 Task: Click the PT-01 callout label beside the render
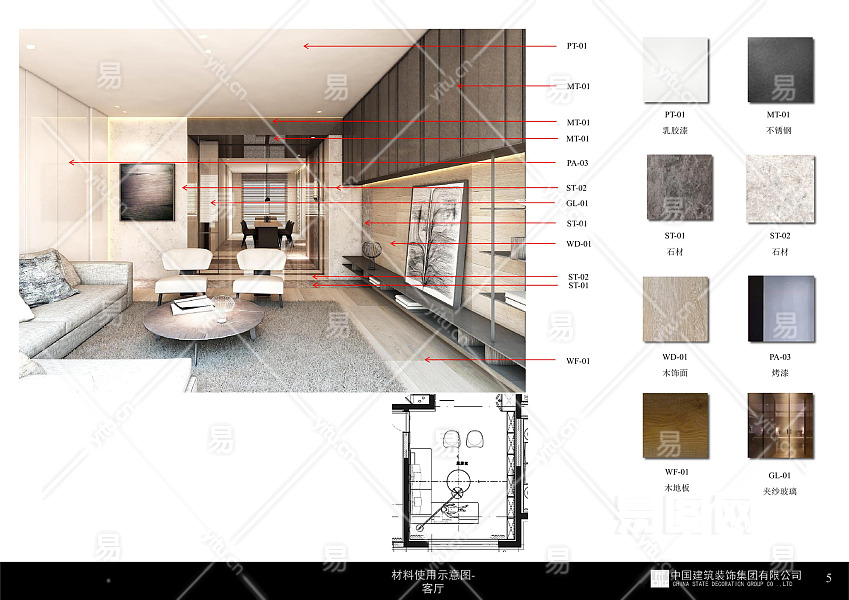coord(577,46)
